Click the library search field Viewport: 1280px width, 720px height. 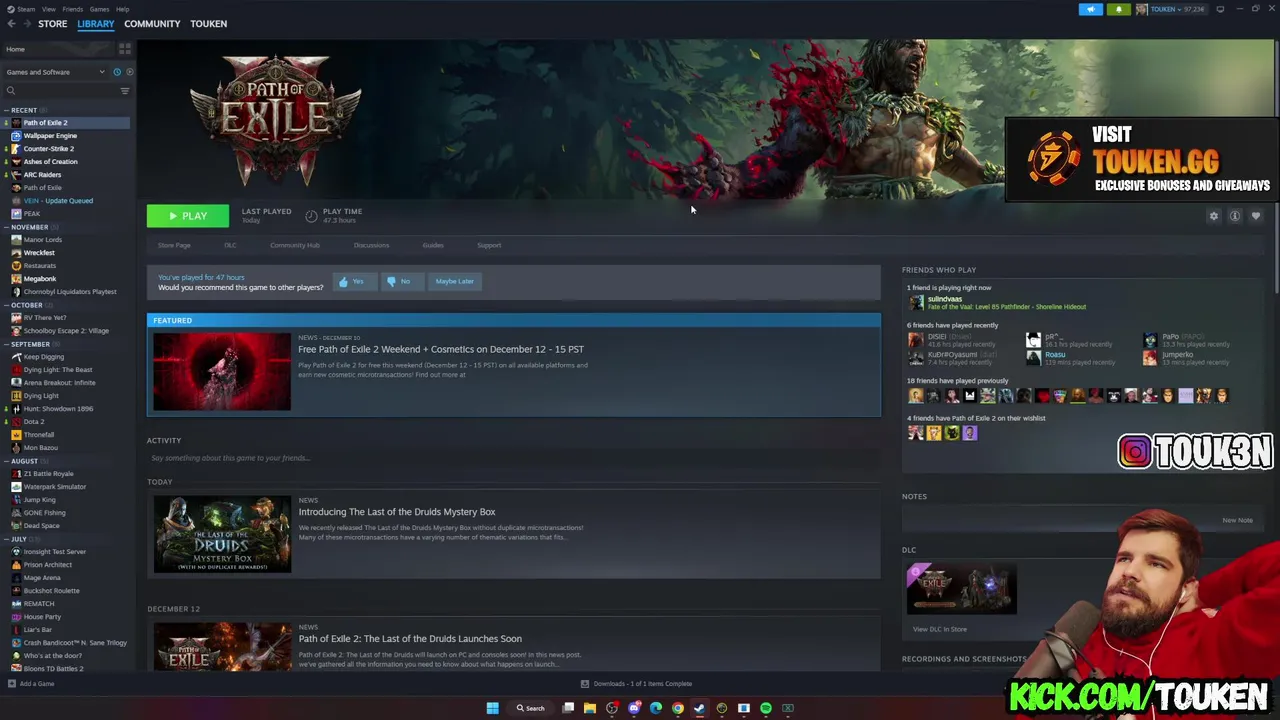60,91
